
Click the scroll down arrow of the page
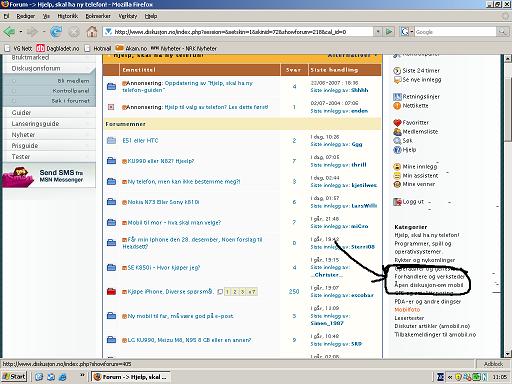tap(507, 354)
